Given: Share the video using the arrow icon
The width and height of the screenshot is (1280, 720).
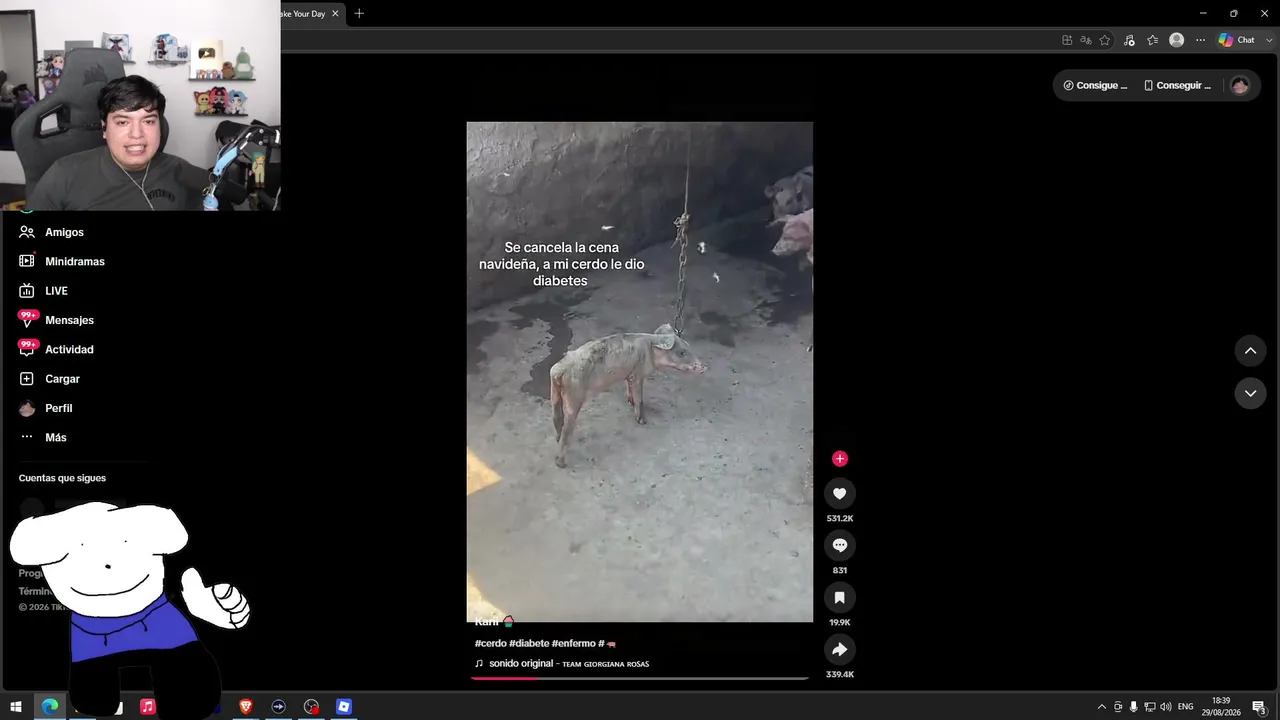Looking at the screenshot, I should (839, 649).
